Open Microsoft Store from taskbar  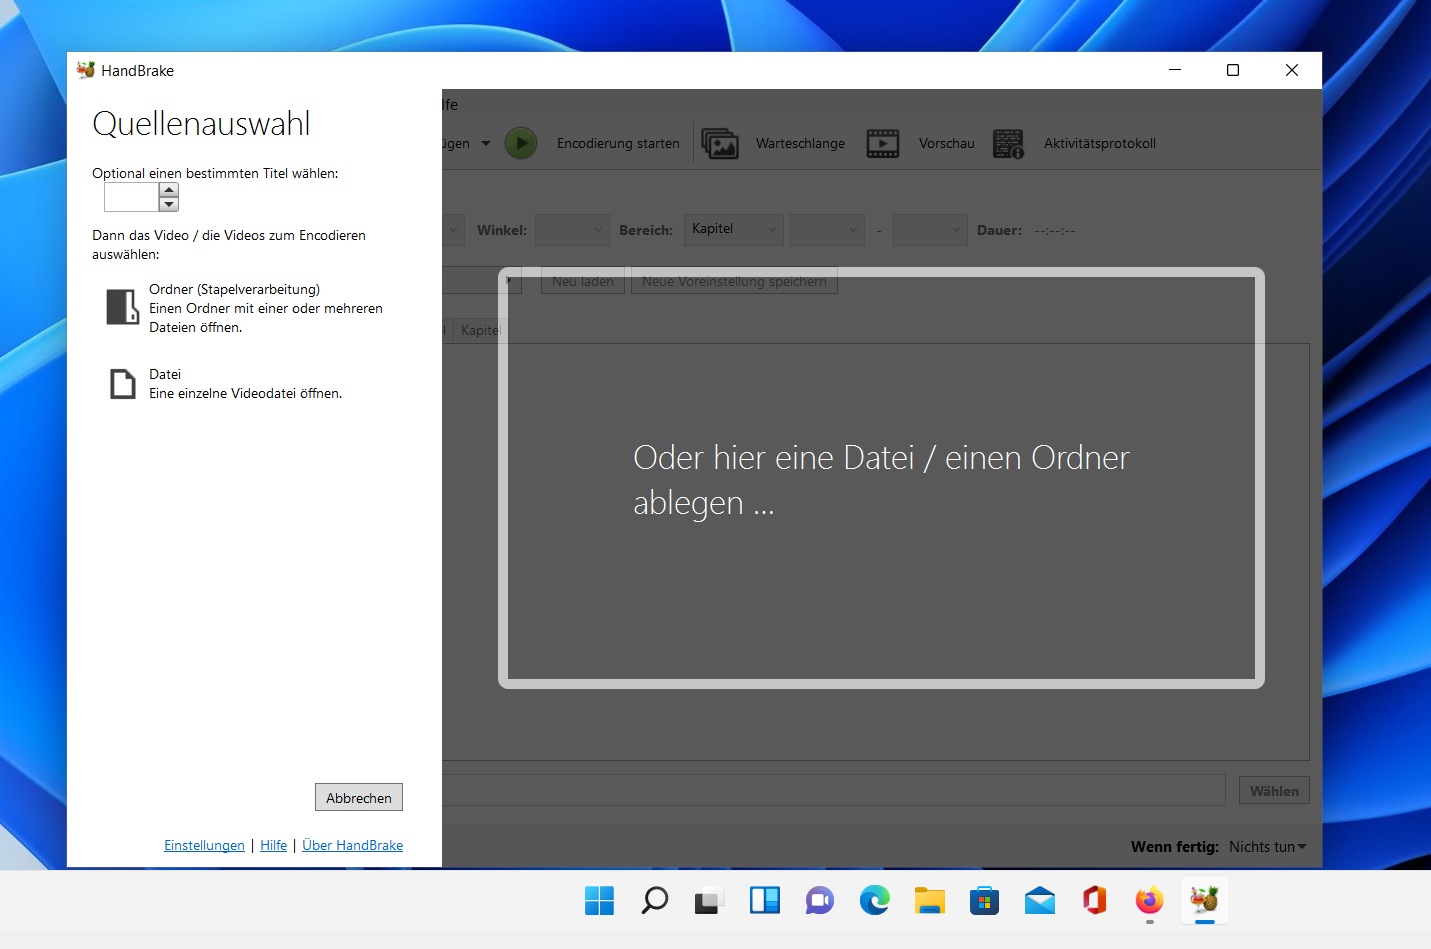[x=985, y=901]
